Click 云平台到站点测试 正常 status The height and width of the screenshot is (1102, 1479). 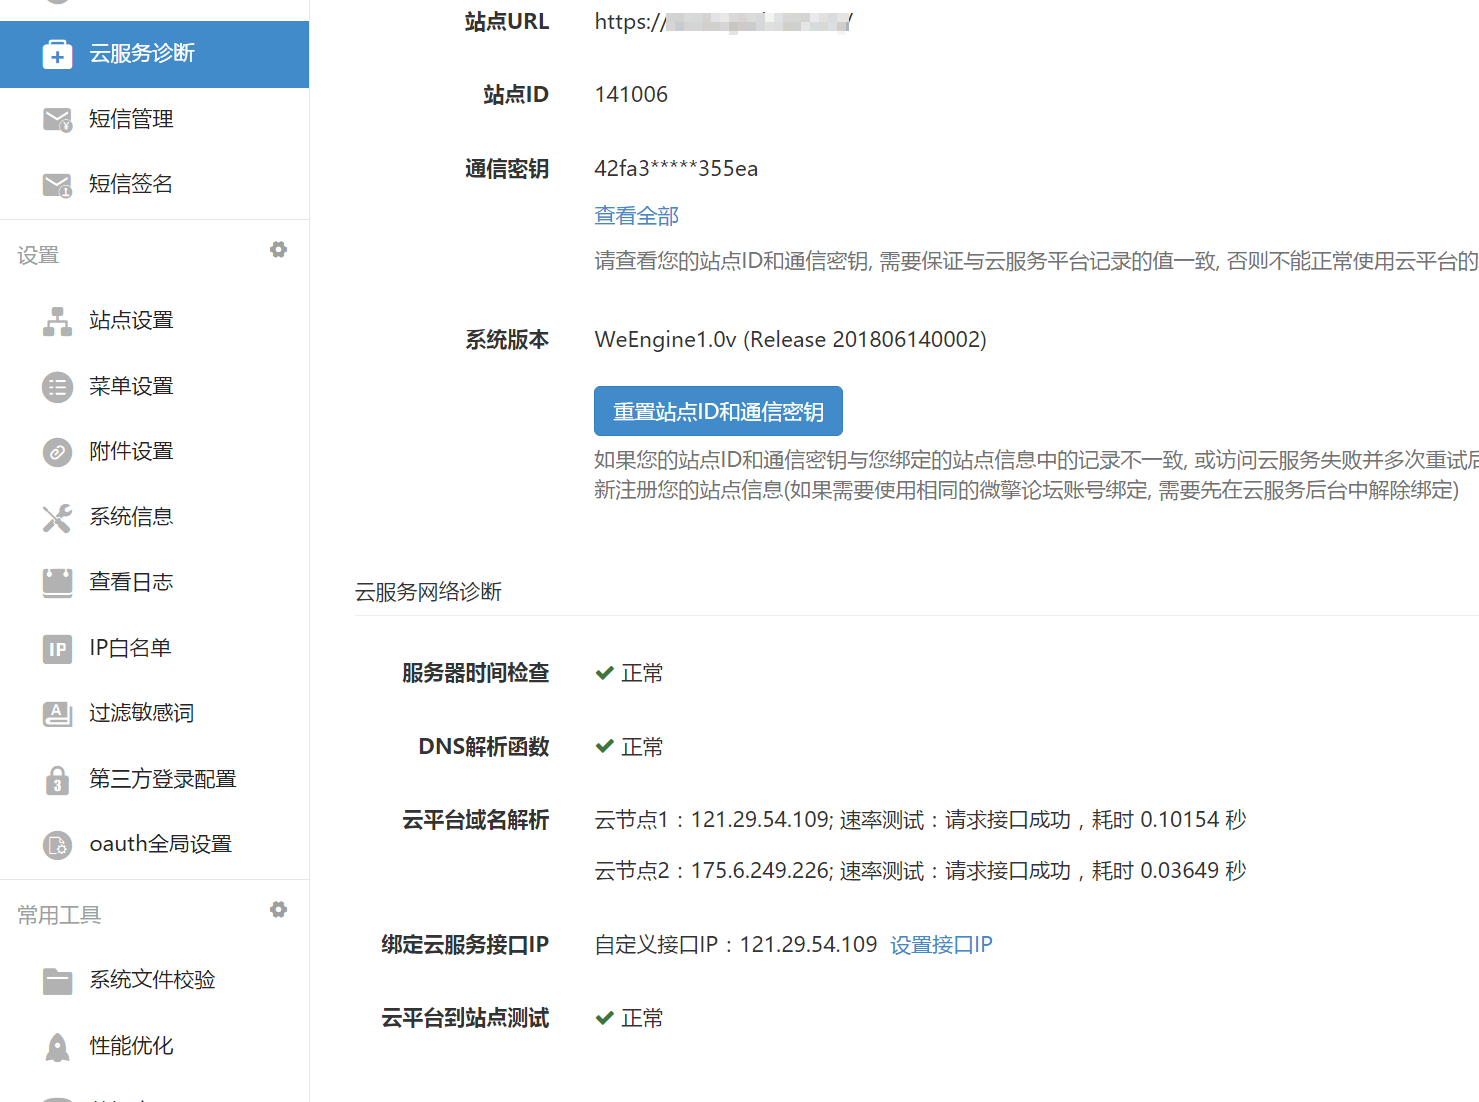click(629, 1018)
